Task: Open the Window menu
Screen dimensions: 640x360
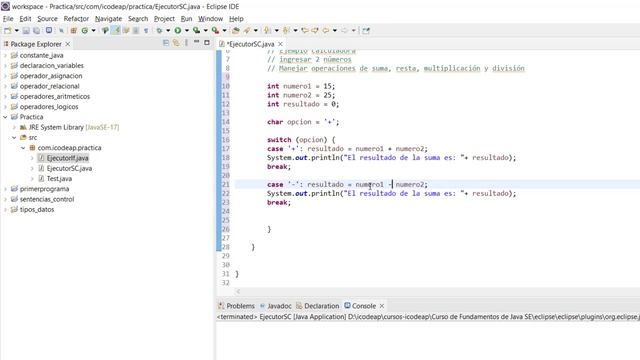Action: 210,19
